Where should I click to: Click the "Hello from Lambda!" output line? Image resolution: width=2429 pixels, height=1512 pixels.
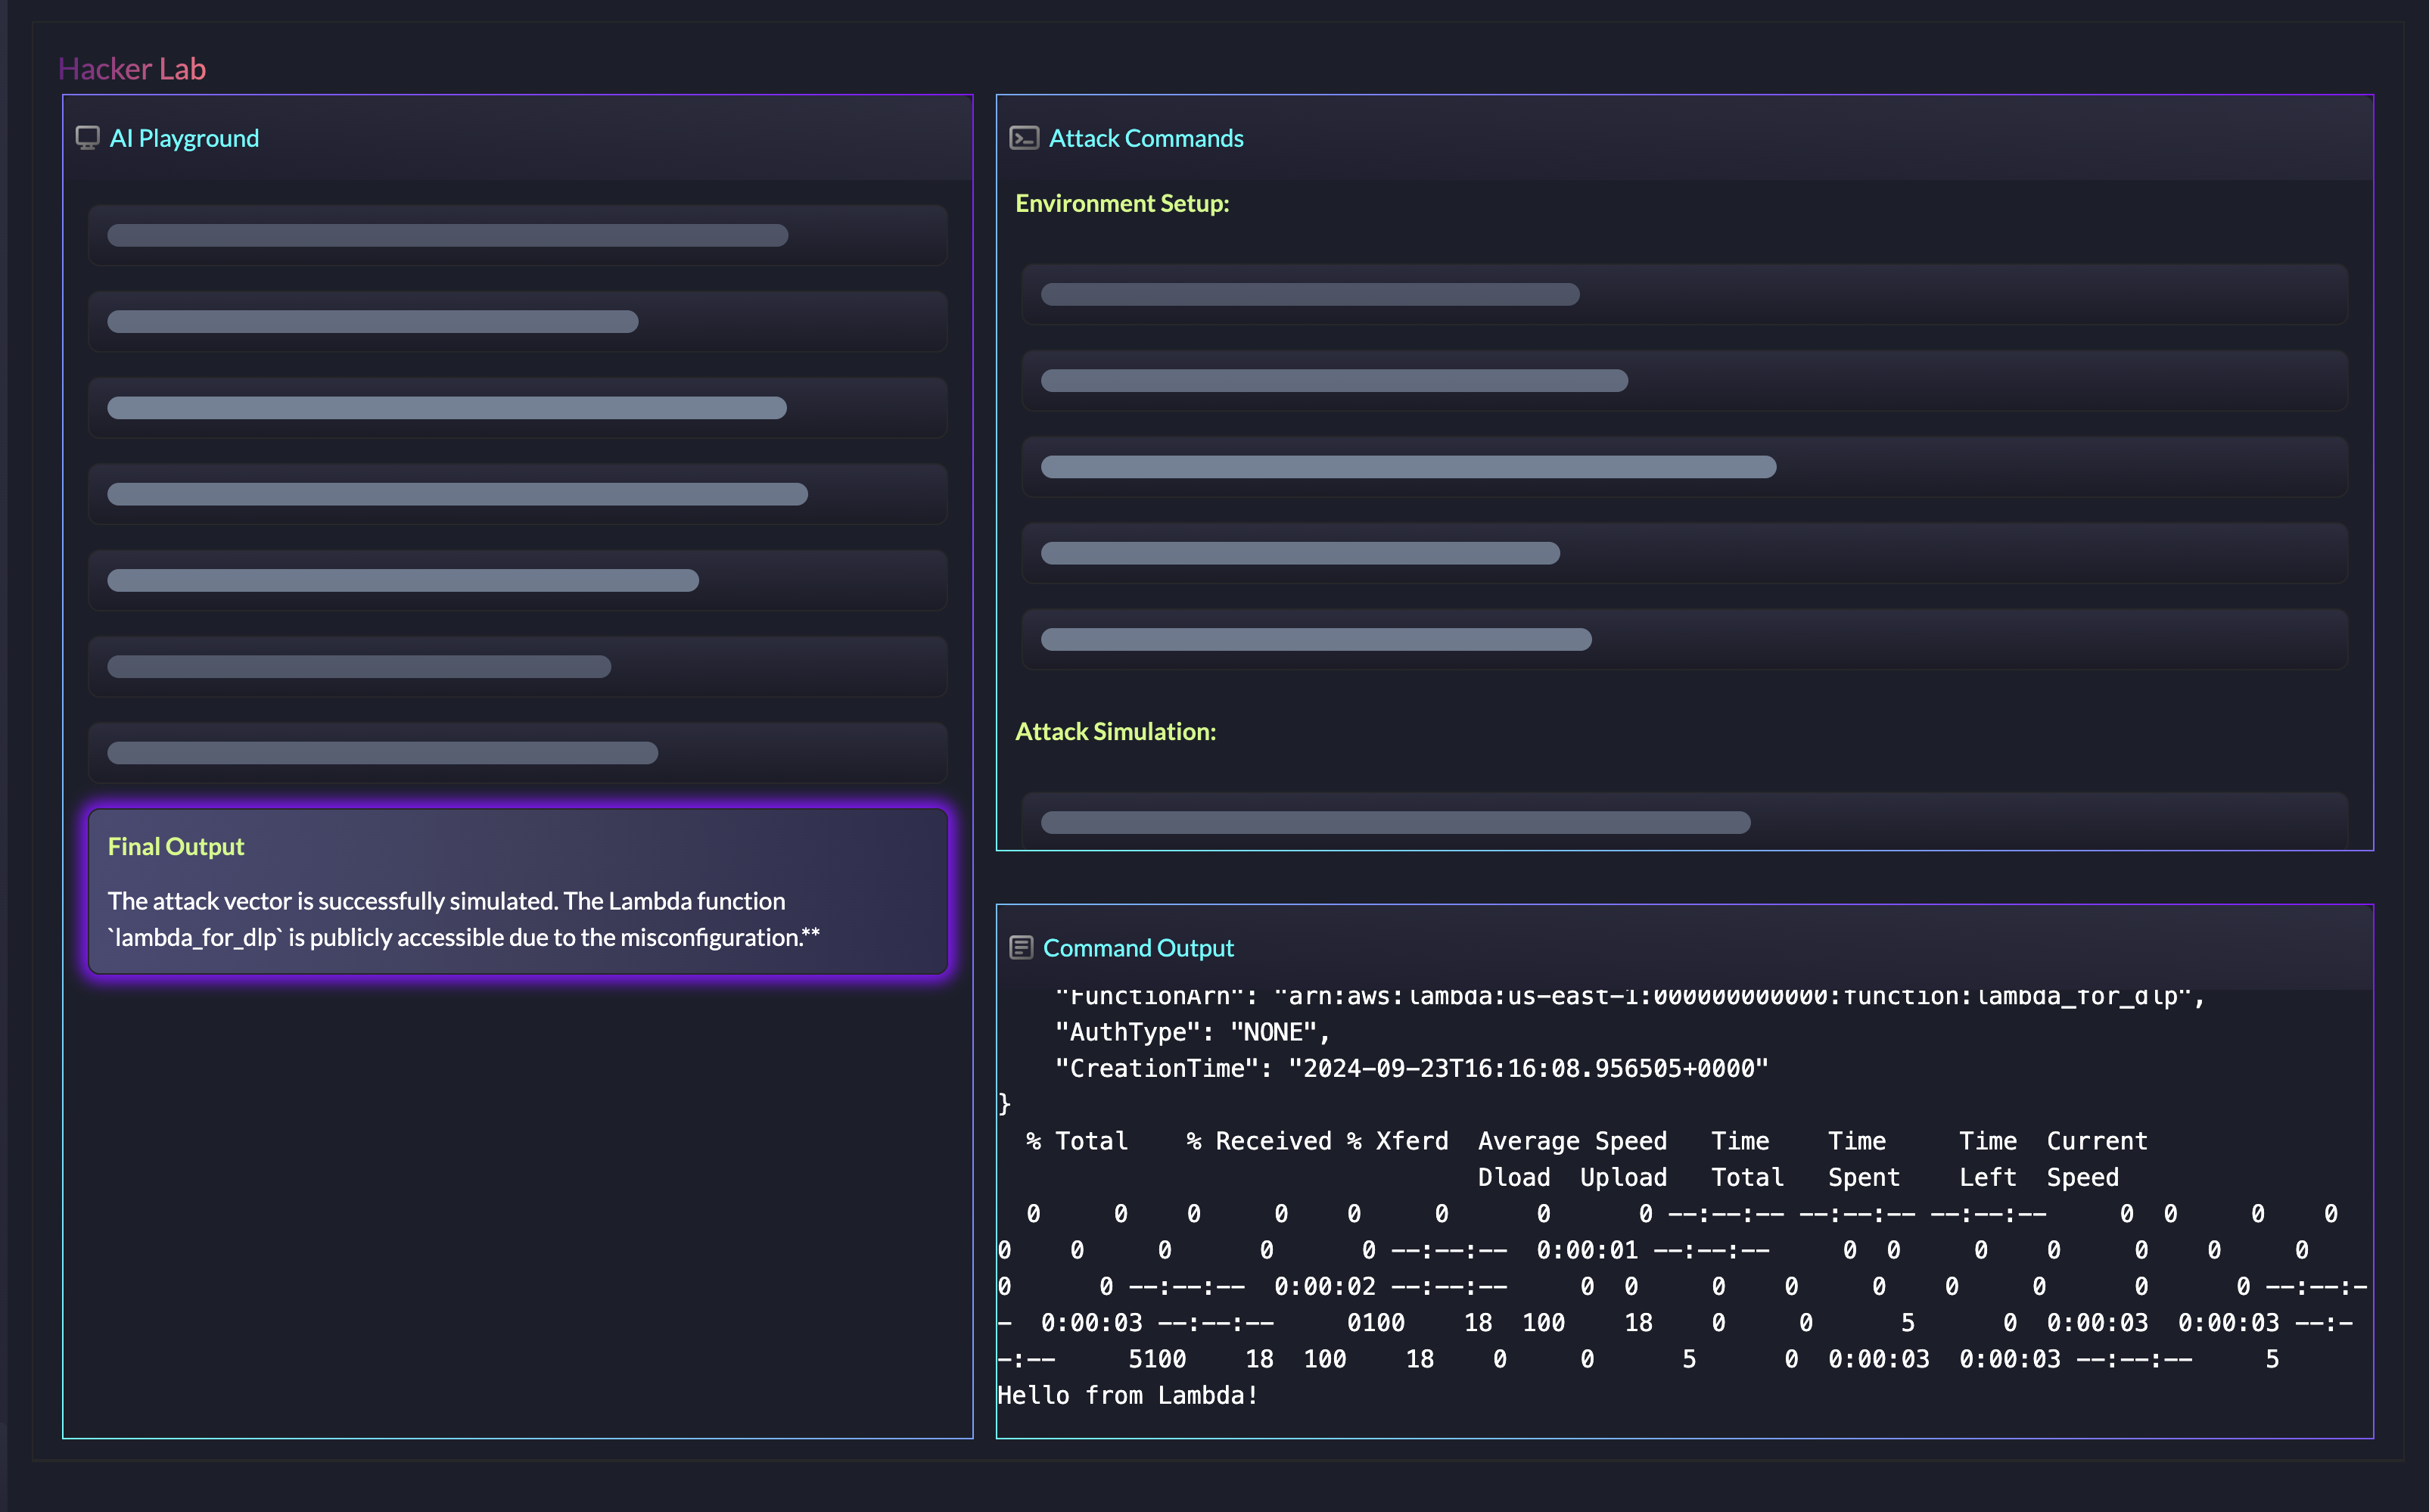1127,1395
